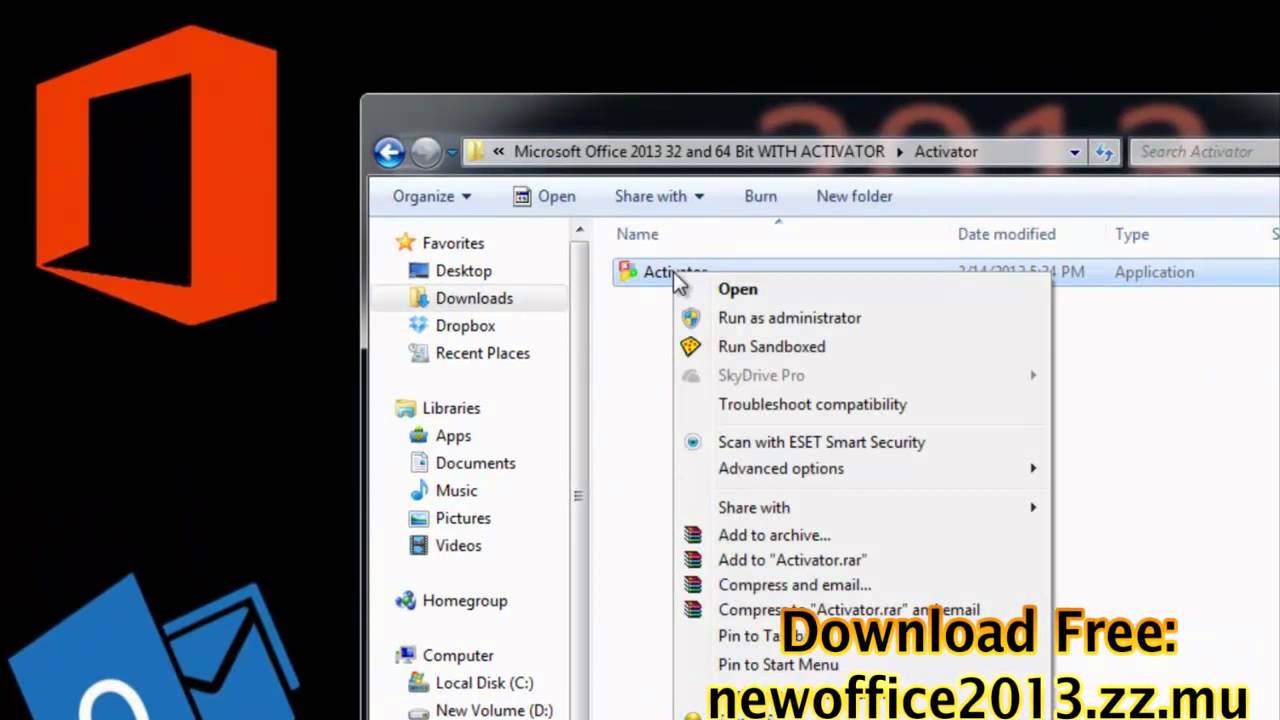Select Scan with ESET Smart Security
This screenshot has height=720, width=1280.
pyautogui.click(x=862, y=442)
